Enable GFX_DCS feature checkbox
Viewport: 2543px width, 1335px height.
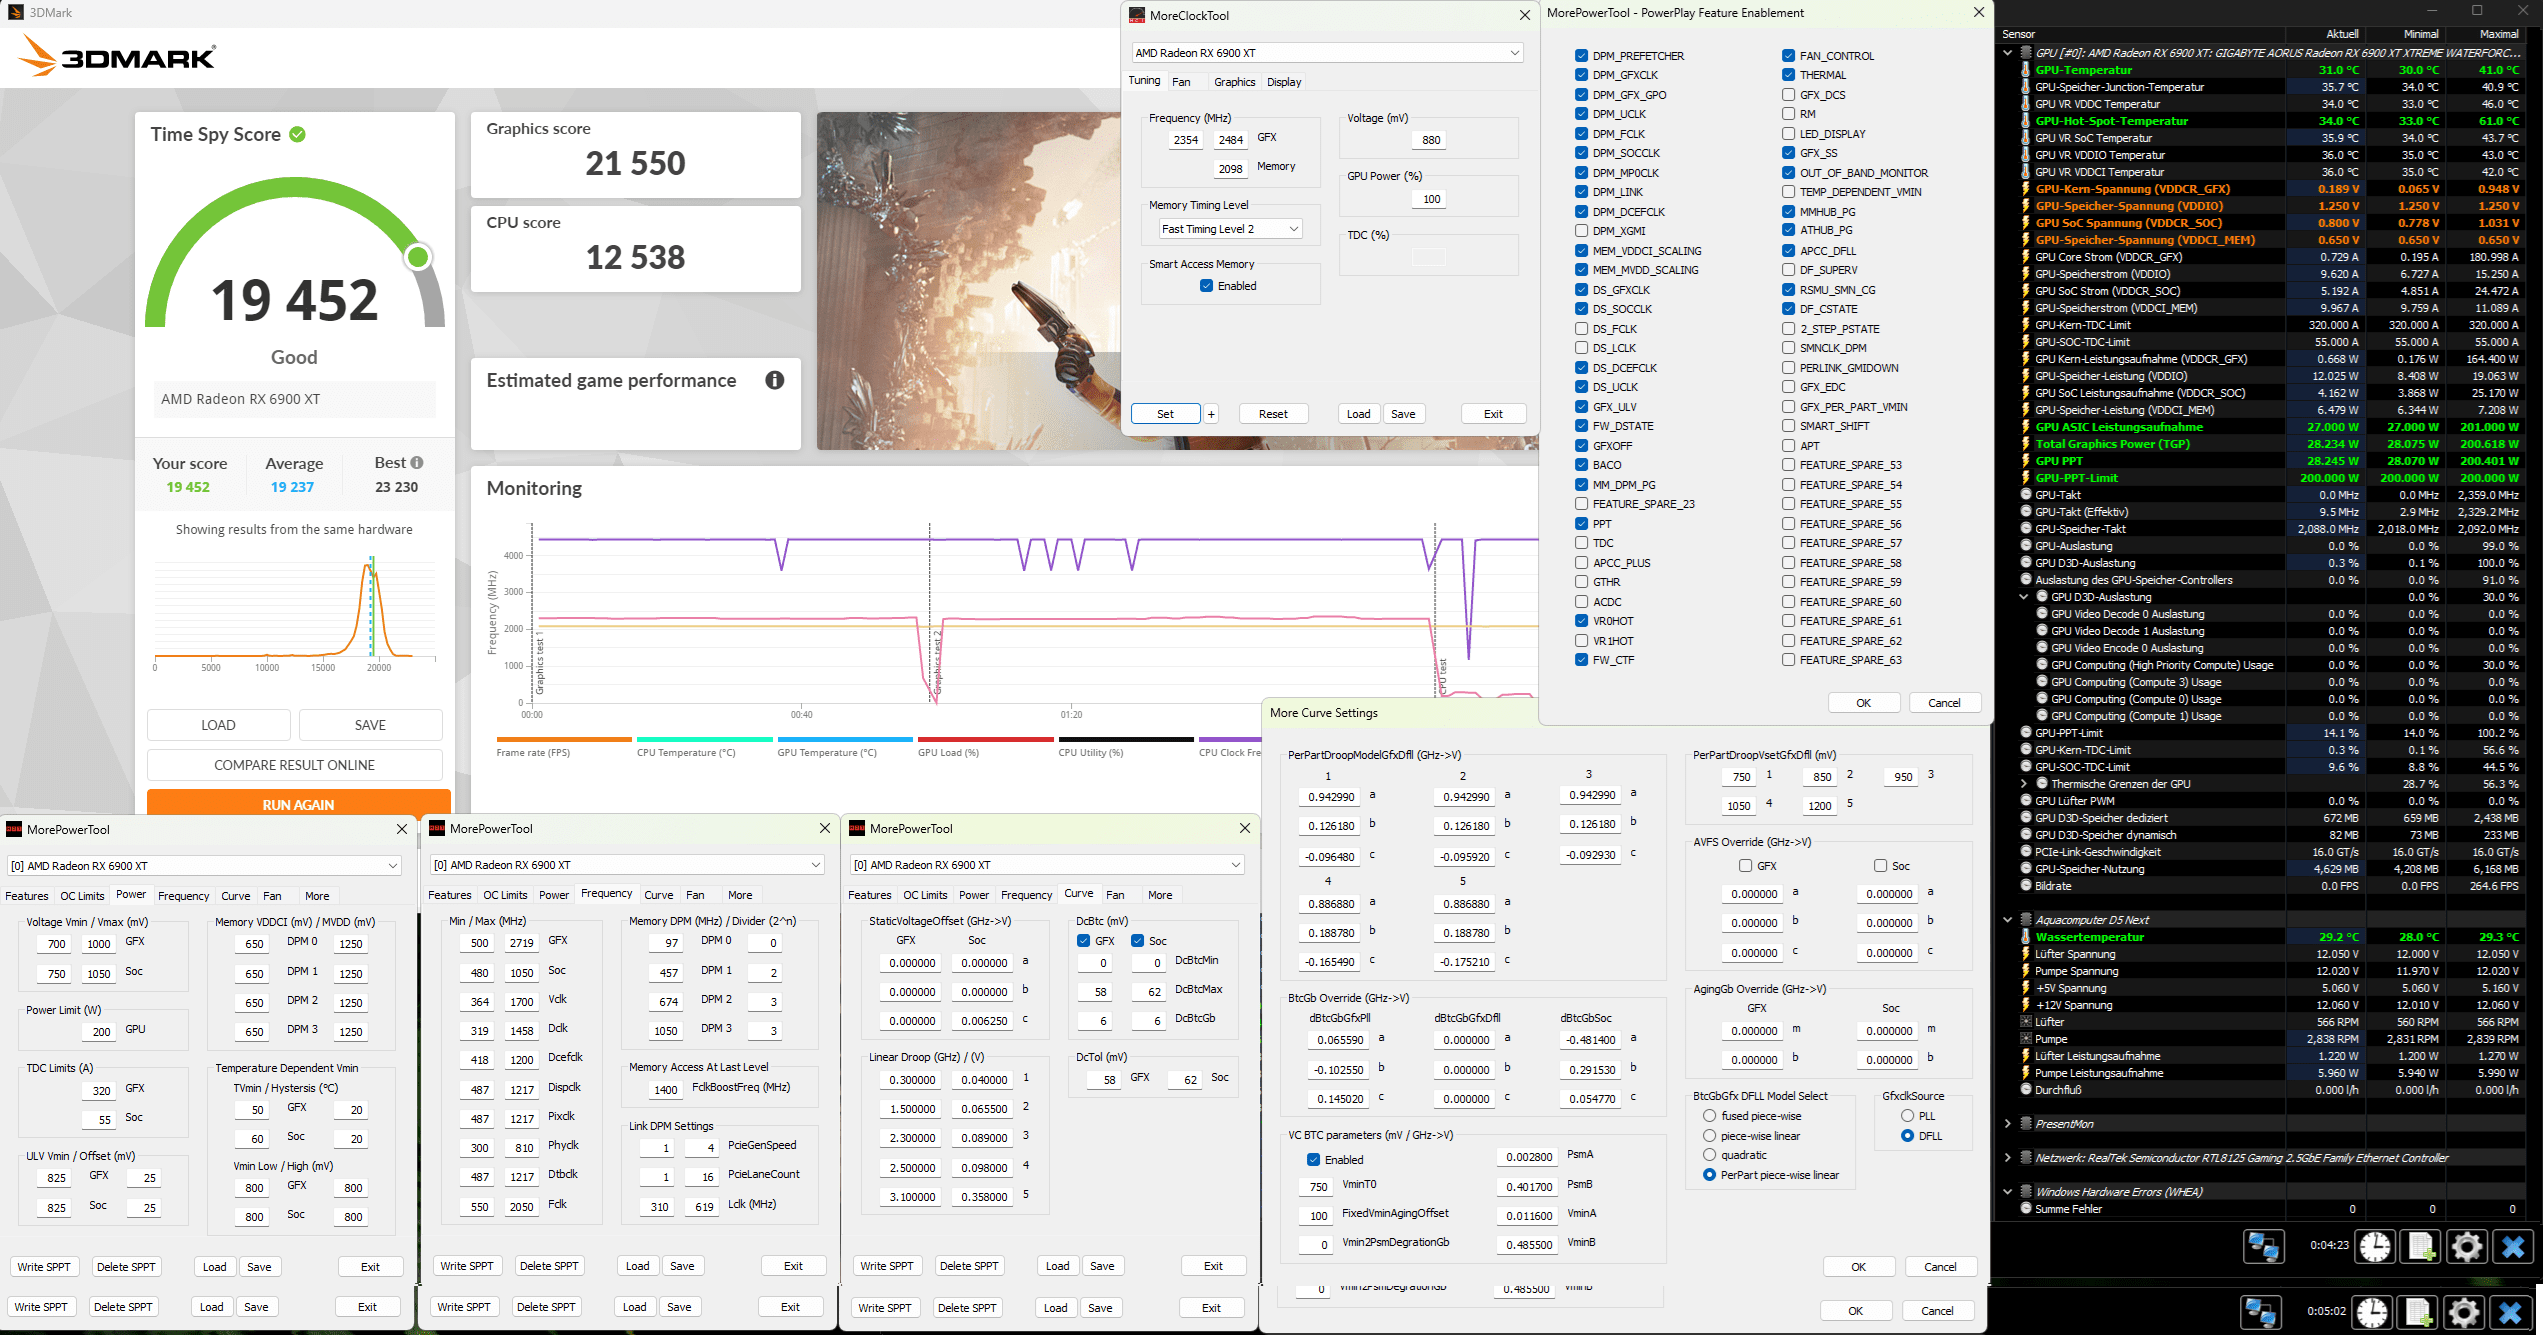pos(1788,95)
